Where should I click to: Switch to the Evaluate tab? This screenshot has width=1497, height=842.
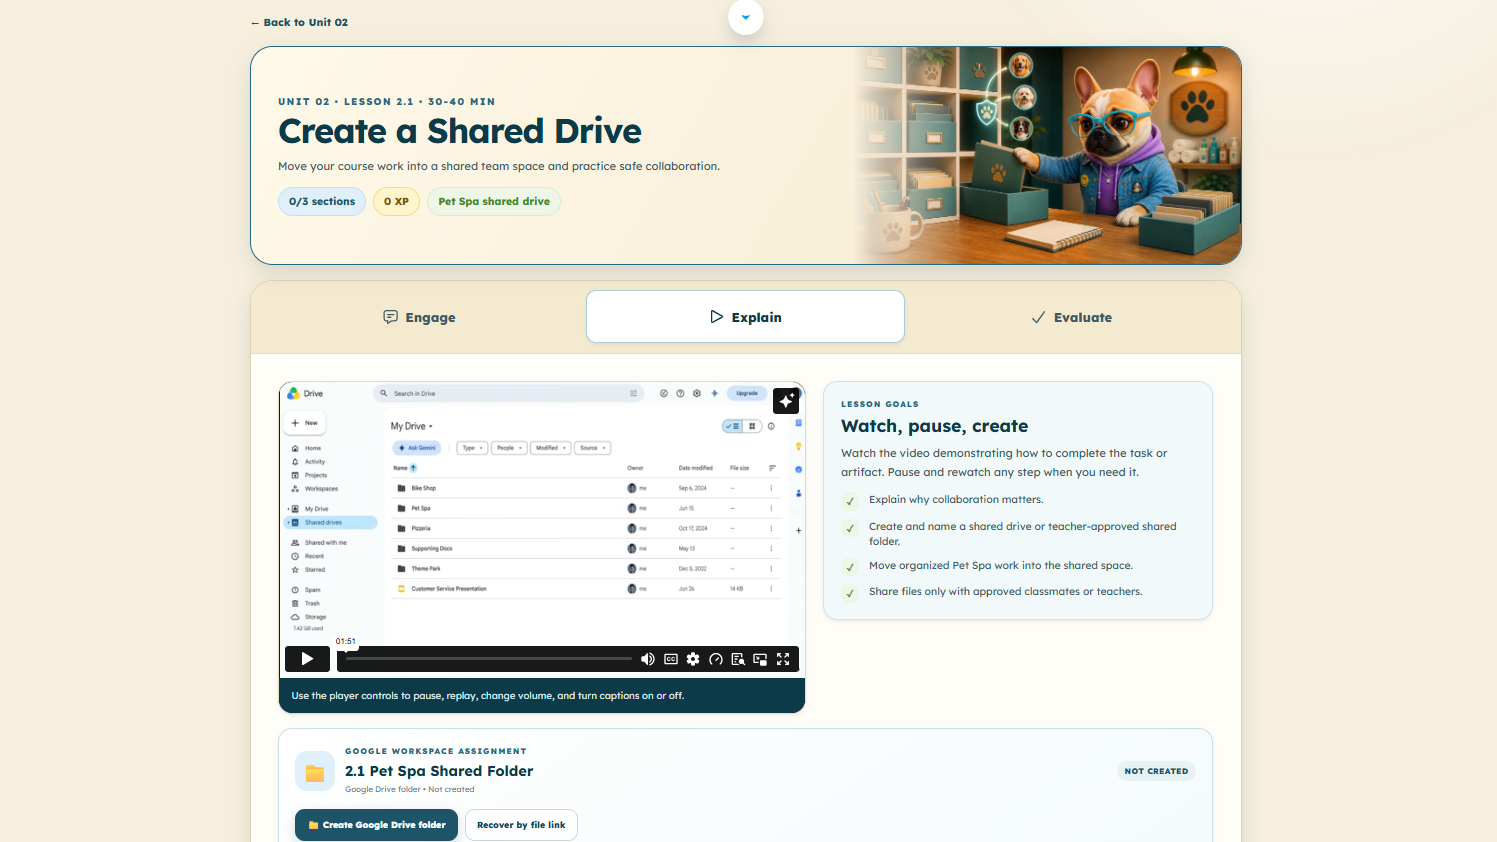pyautogui.click(x=1072, y=317)
